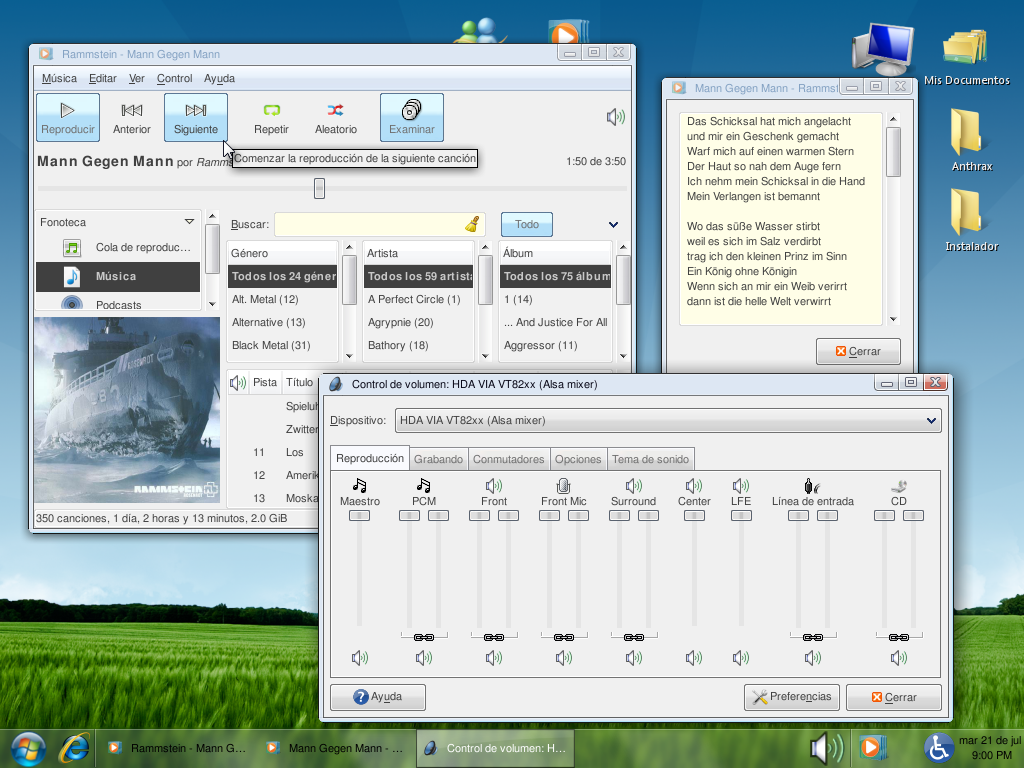Mute the LFE channel

tap(741, 658)
